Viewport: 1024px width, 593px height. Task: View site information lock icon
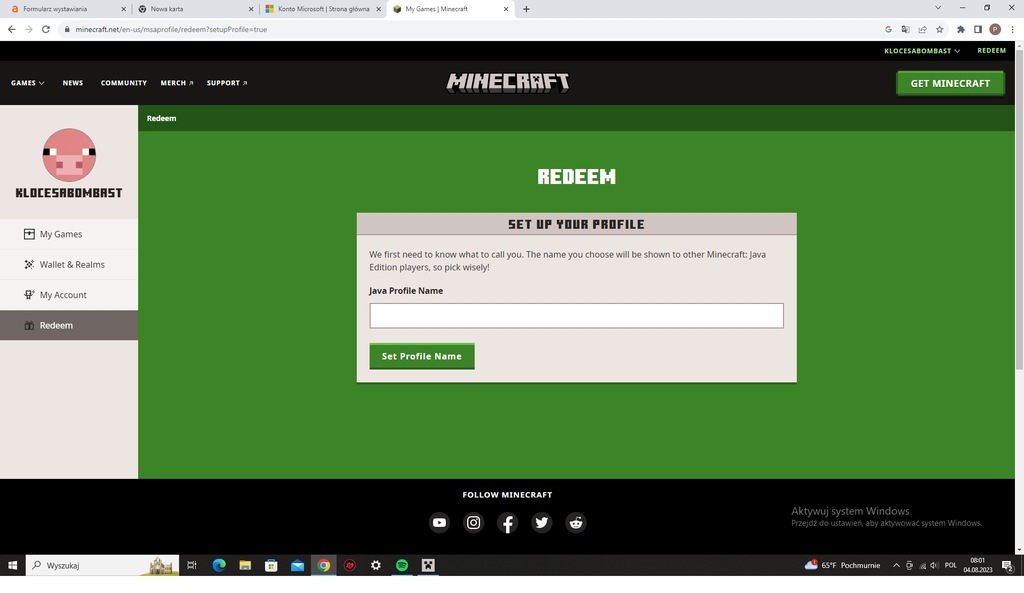click(67, 29)
